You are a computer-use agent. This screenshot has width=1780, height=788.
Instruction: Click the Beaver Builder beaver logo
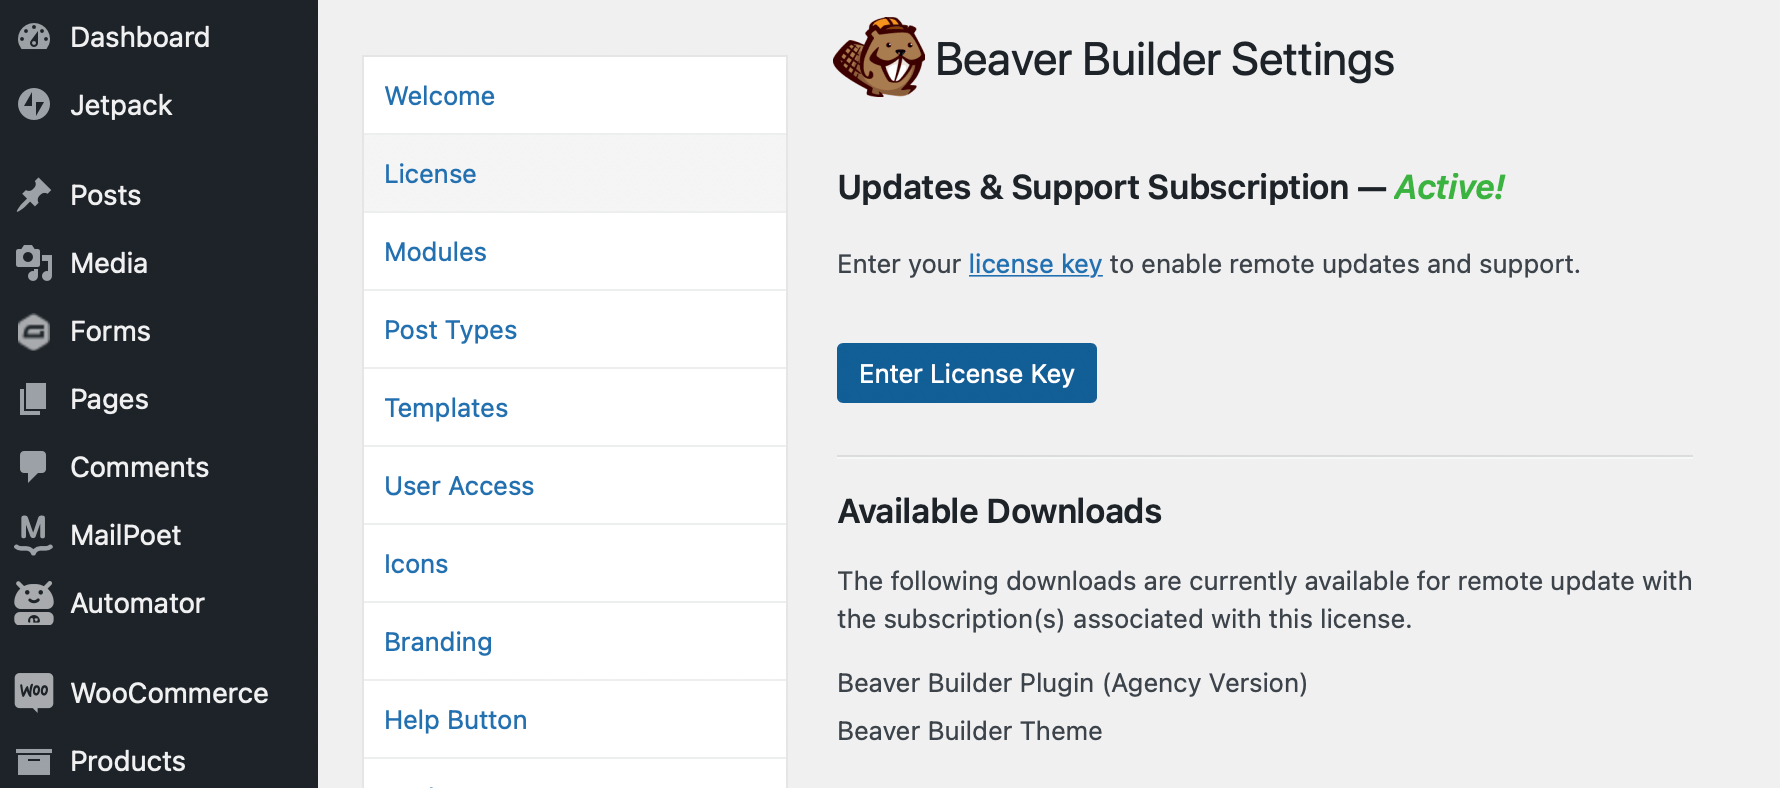coord(879,58)
